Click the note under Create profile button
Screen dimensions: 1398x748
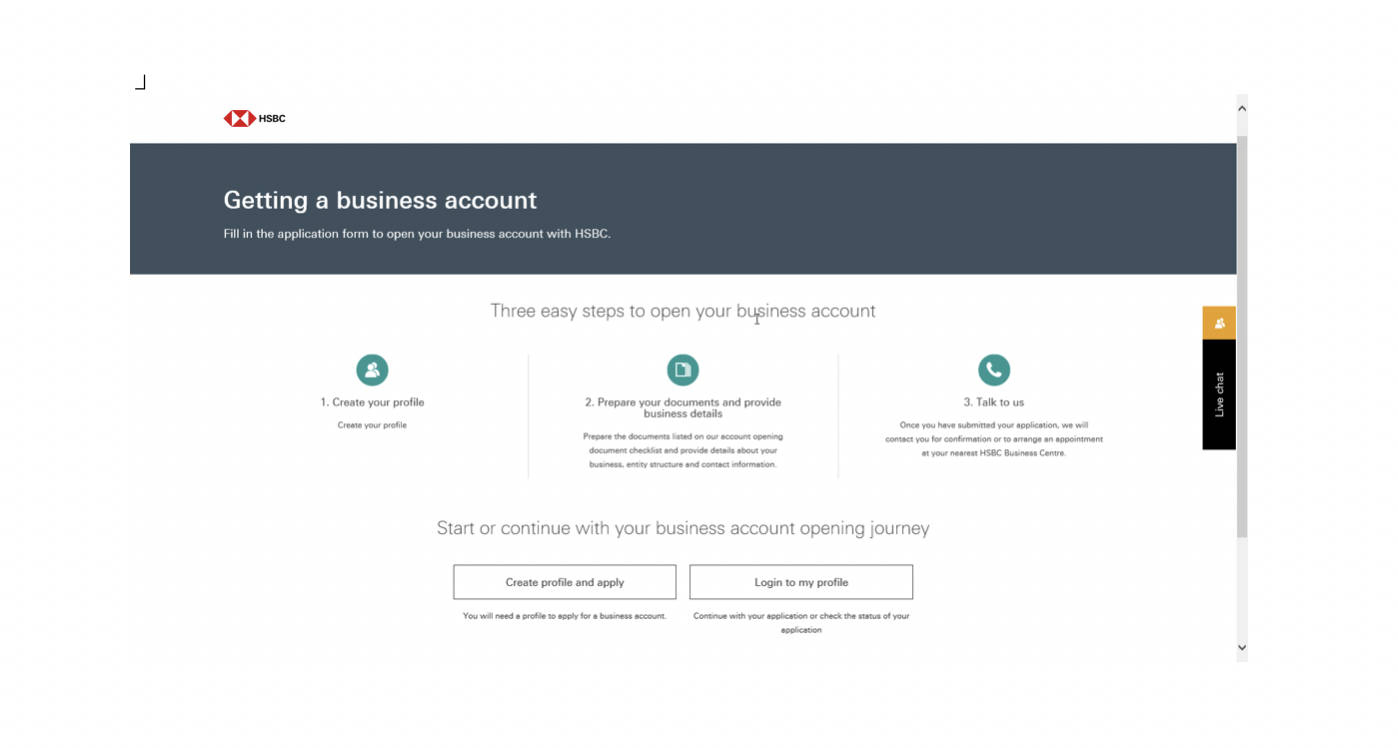pyautogui.click(x=565, y=616)
